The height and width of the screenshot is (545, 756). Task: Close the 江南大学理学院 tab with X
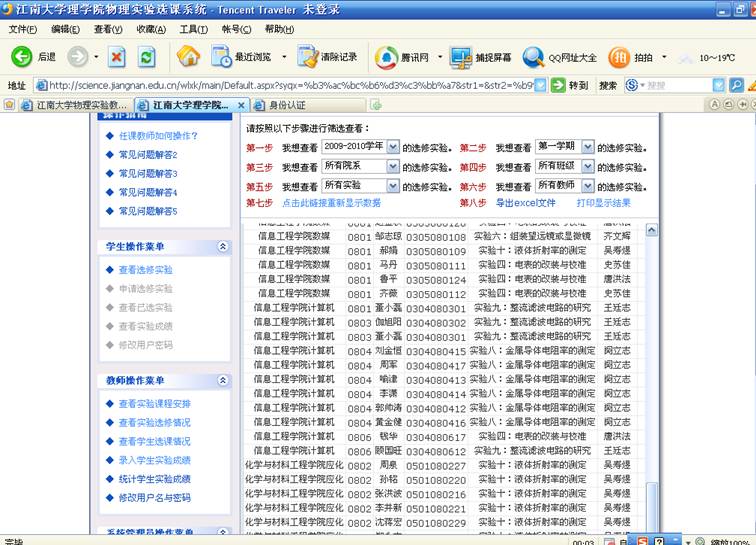coord(241,105)
